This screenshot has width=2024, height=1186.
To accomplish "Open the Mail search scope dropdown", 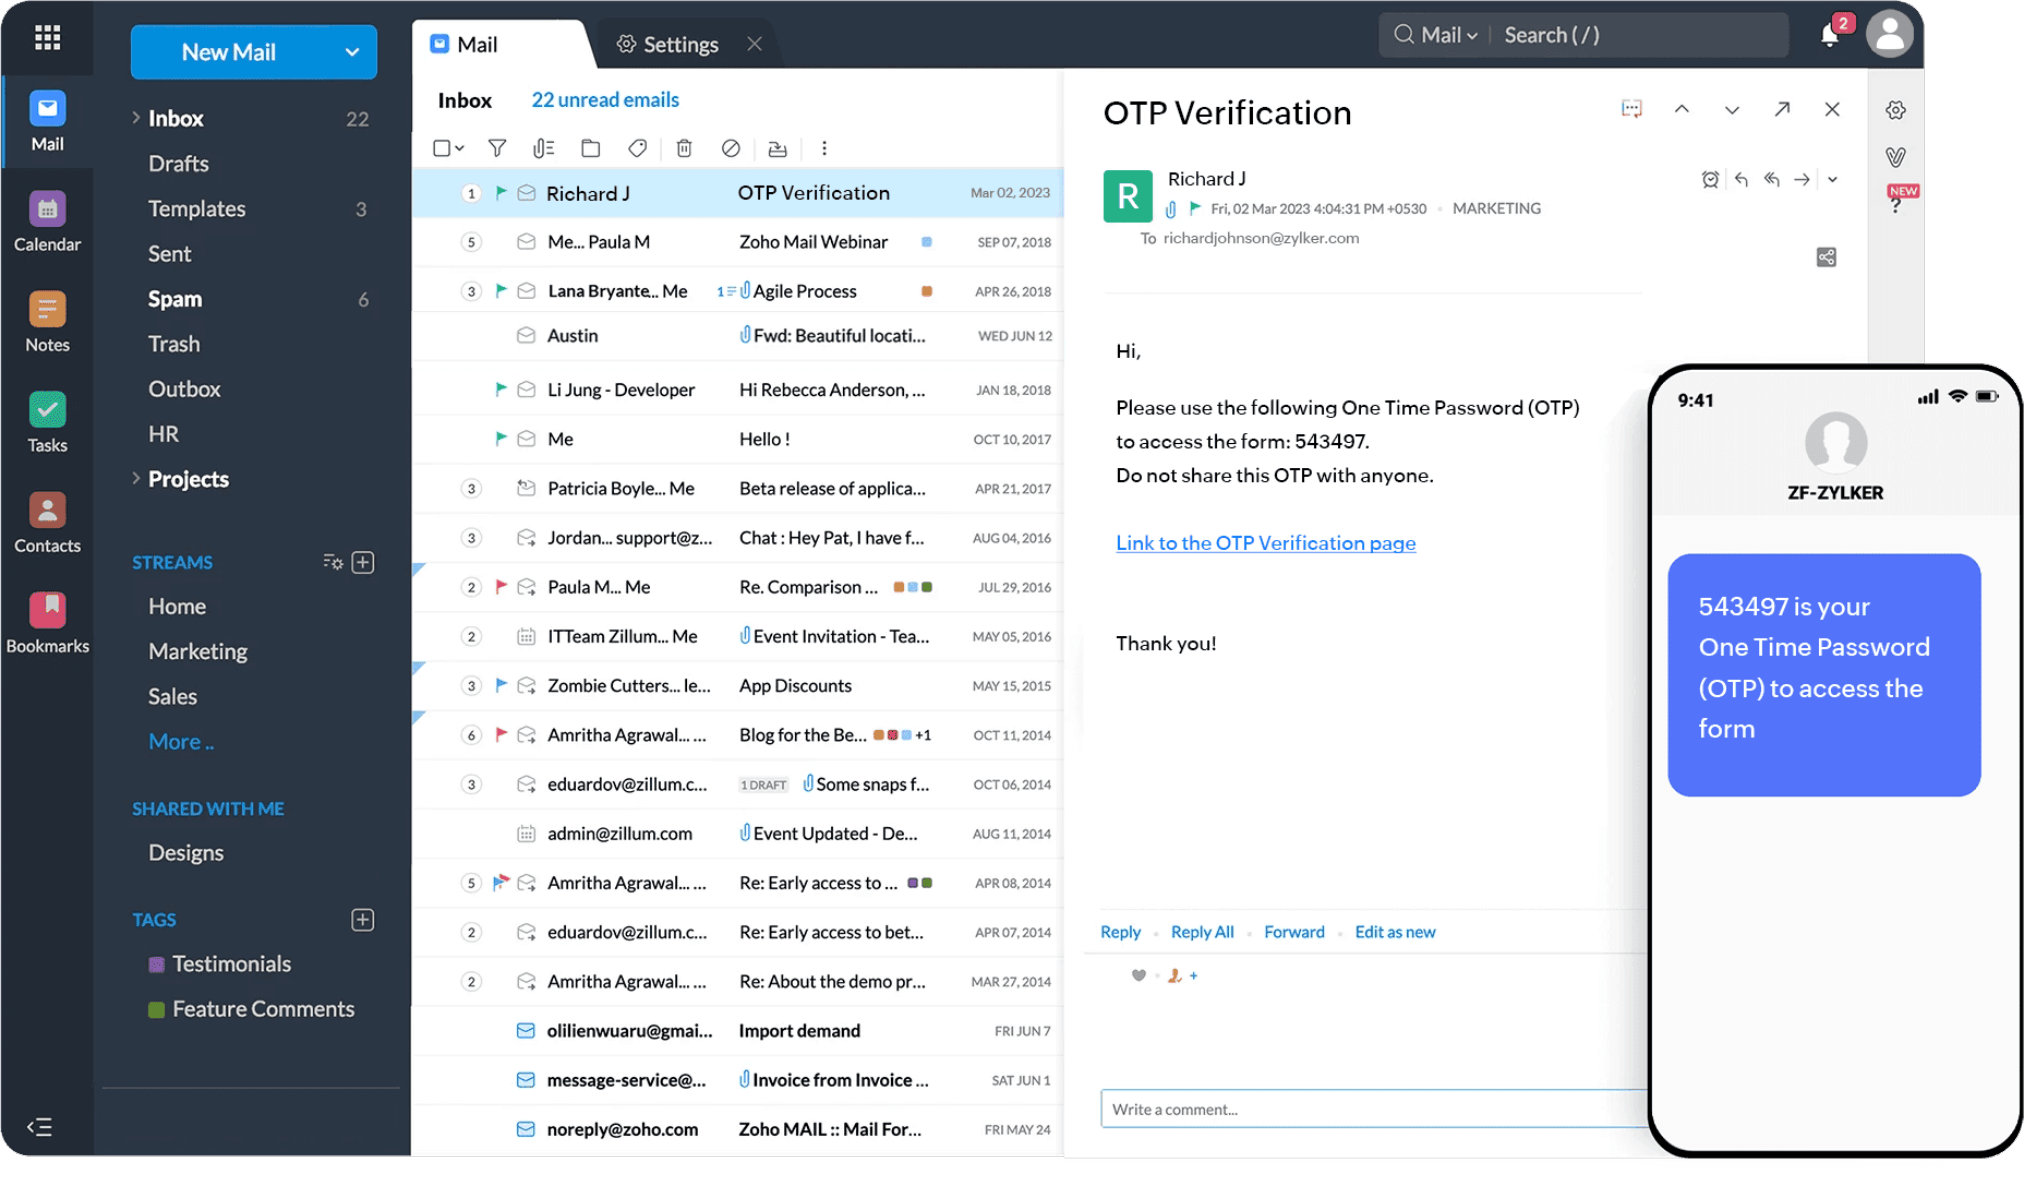I will [x=1449, y=35].
